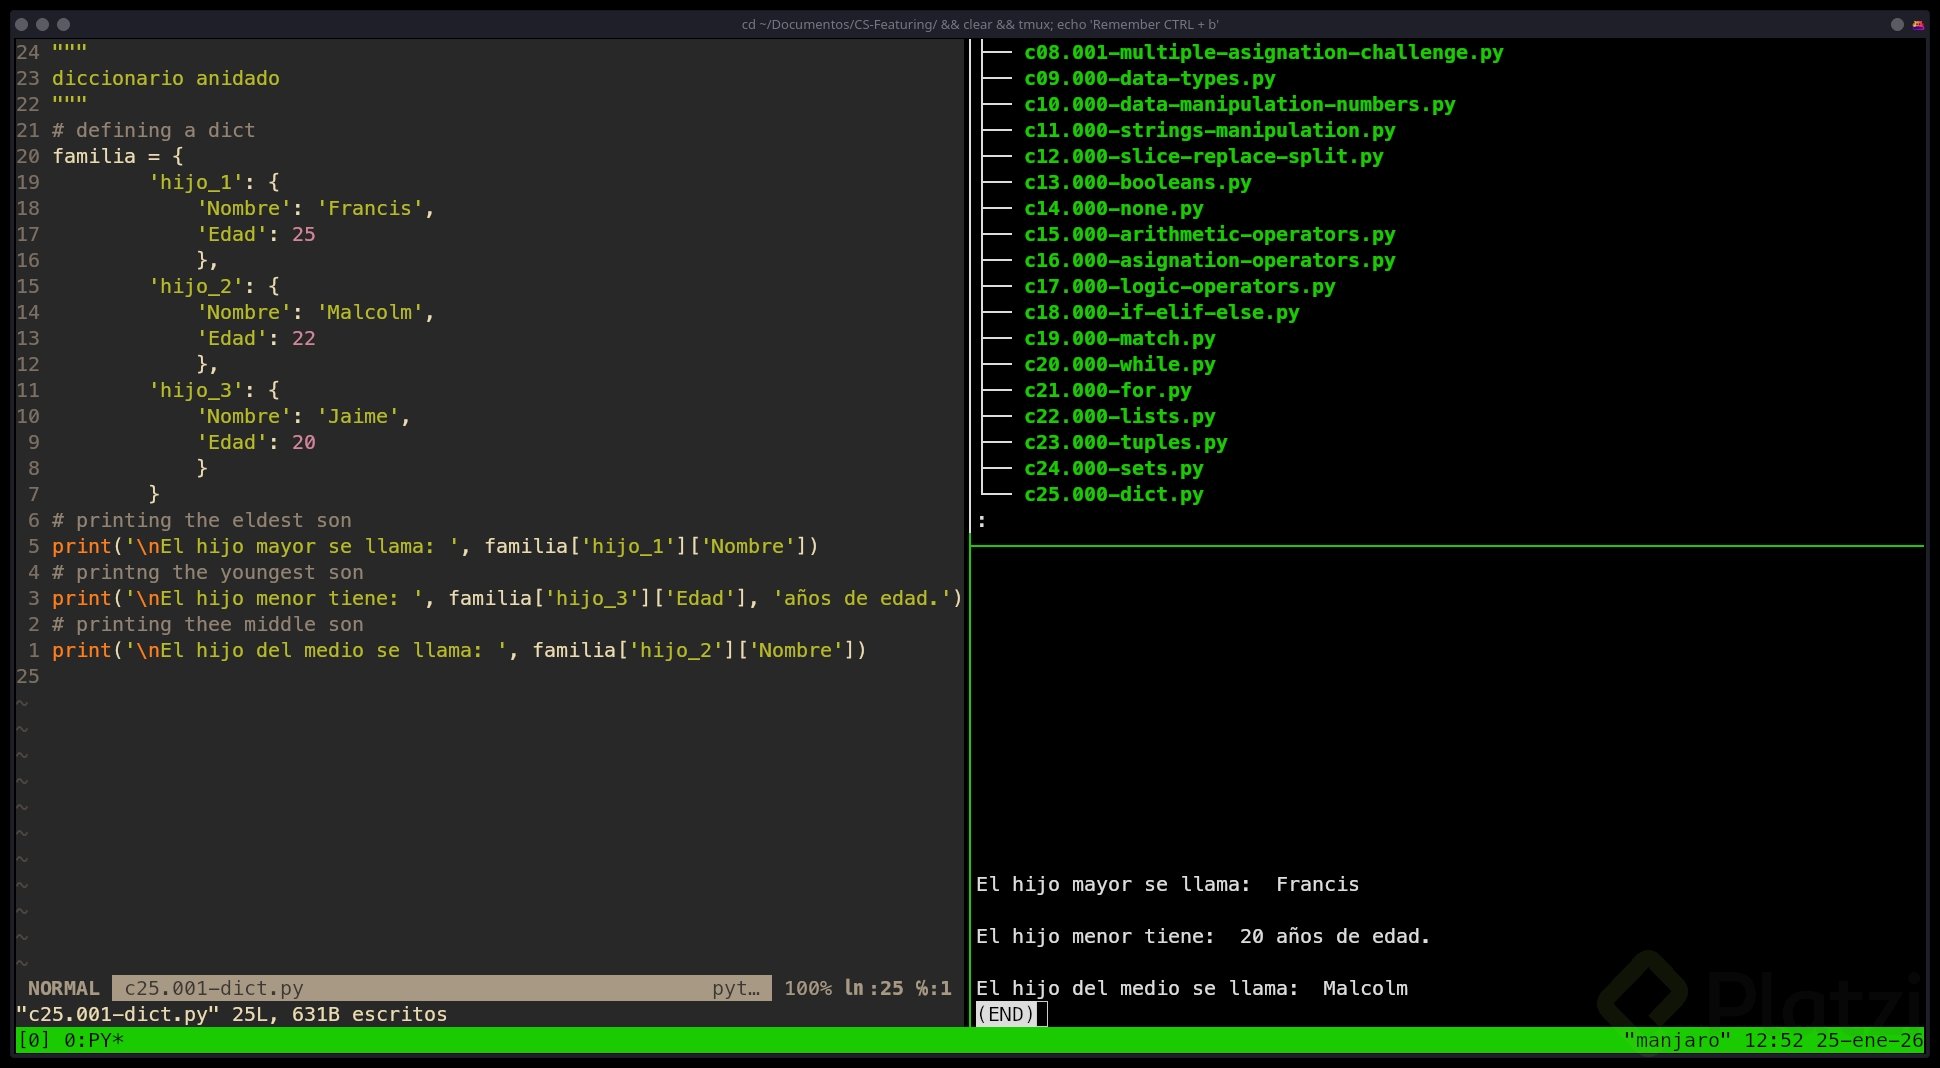Click c22.000-lists.py in the tree
The width and height of the screenshot is (1940, 1068).
point(1120,416)
